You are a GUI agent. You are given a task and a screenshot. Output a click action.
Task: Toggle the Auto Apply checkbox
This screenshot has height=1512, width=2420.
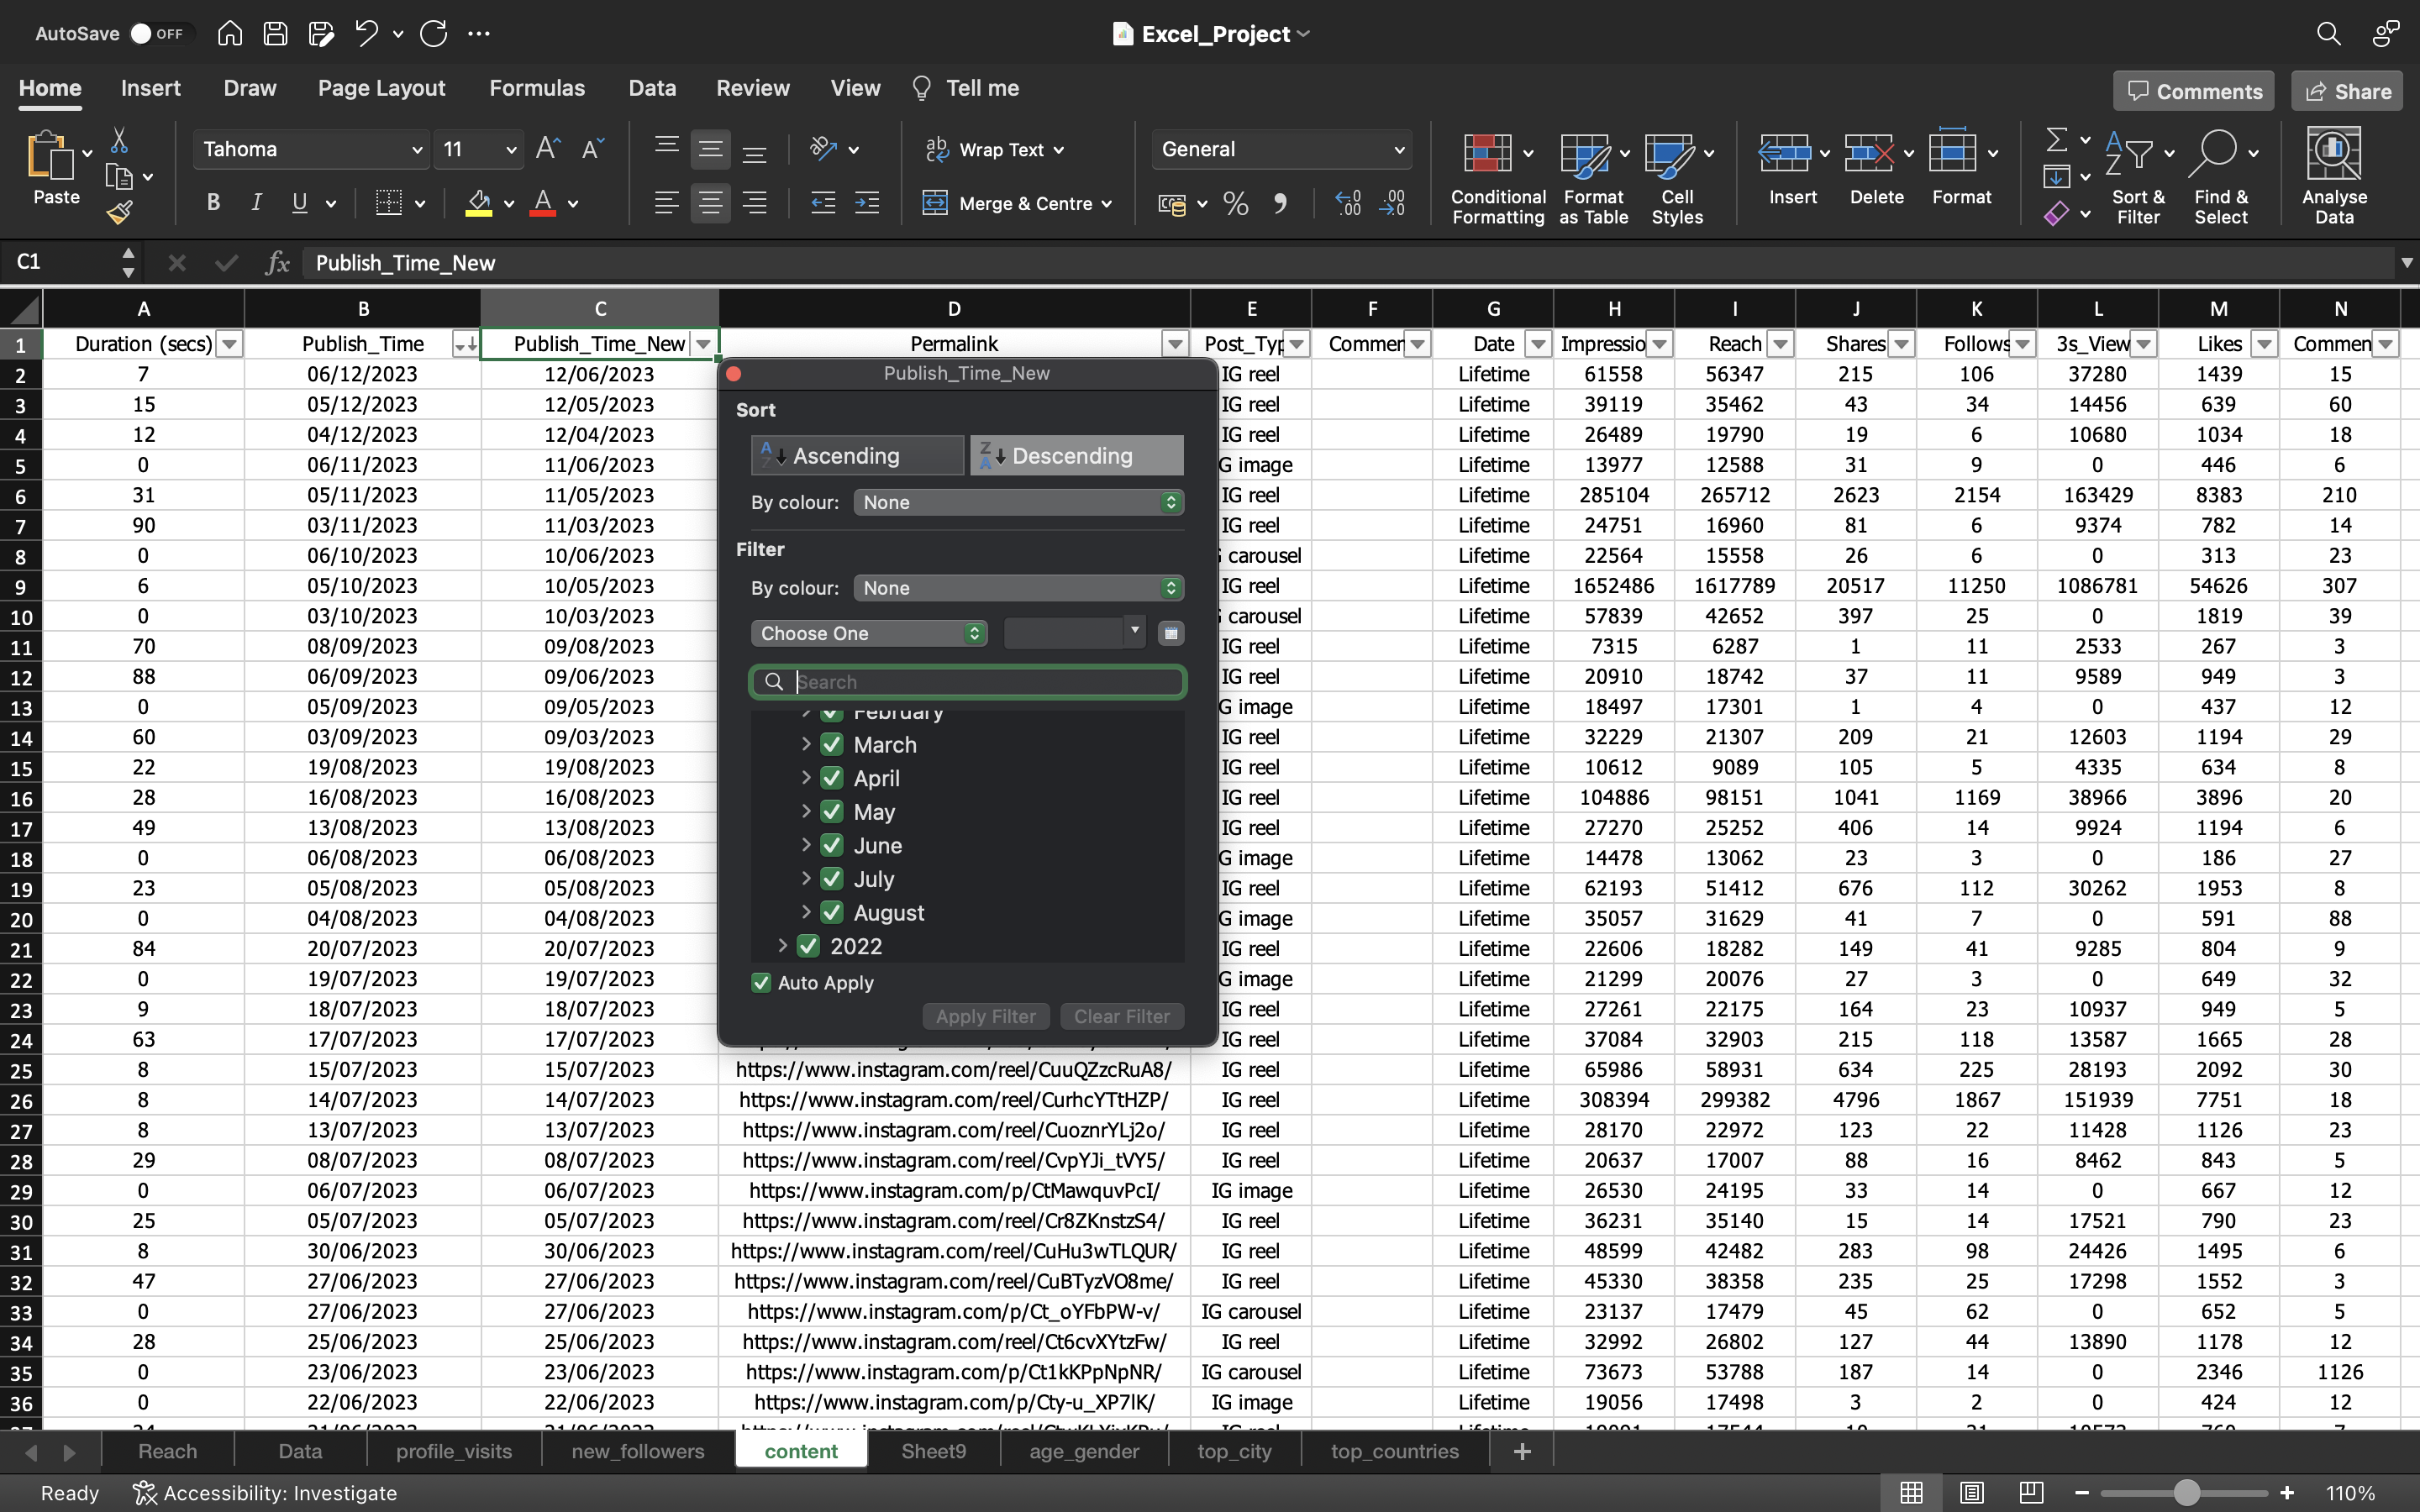(x=761, y=983)
